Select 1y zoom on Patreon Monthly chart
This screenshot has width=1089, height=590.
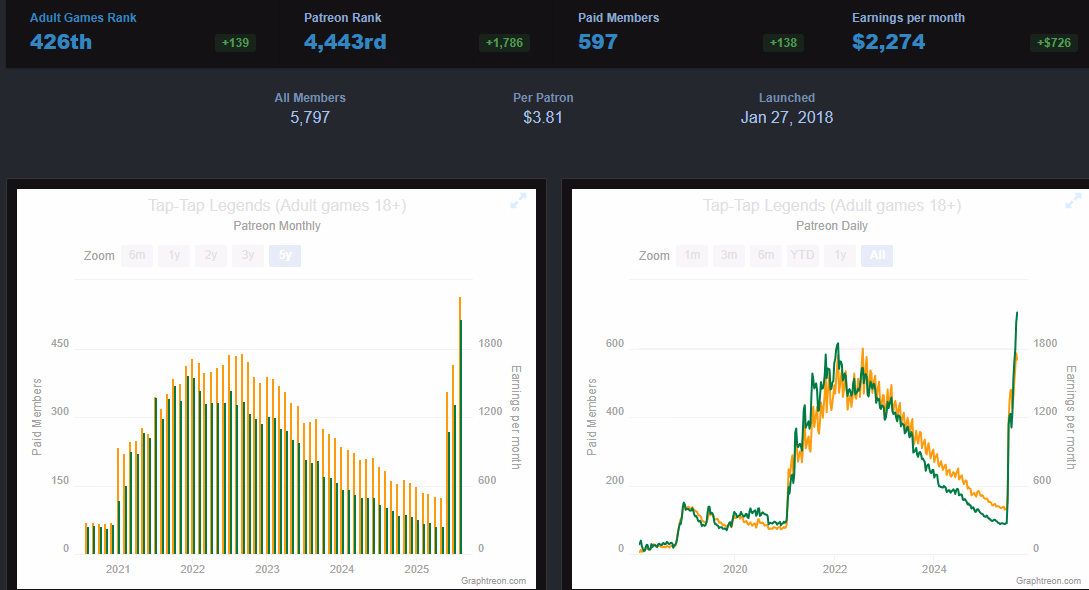point(174,256)
